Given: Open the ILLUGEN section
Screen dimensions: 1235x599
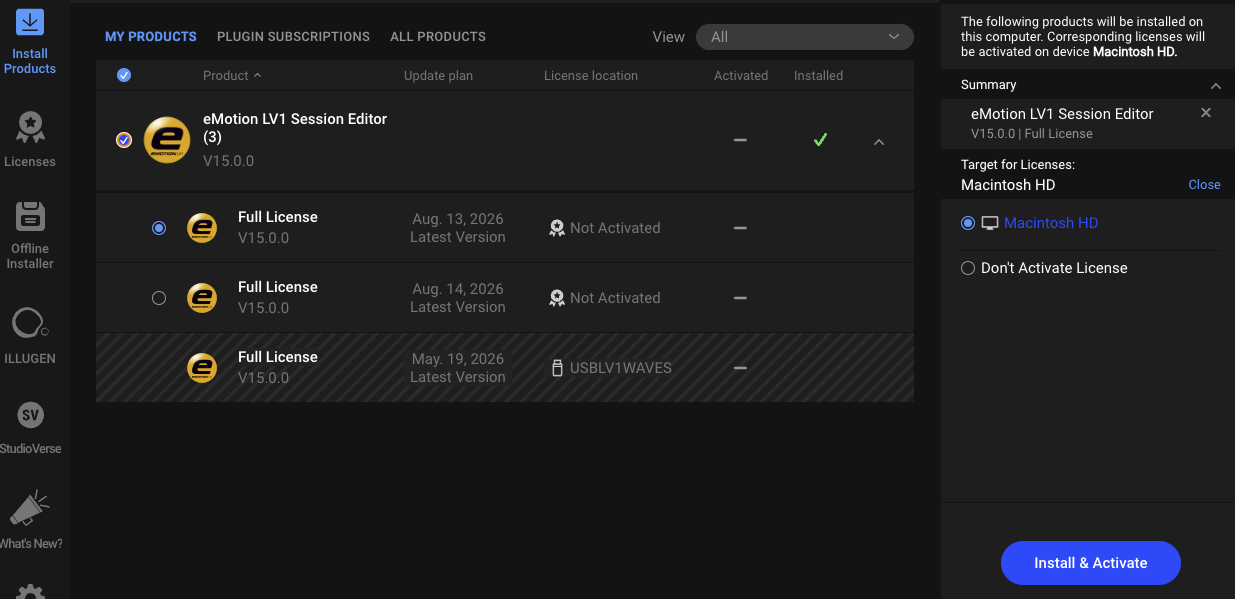Looking at the screenshot, I should pos(30,335).
